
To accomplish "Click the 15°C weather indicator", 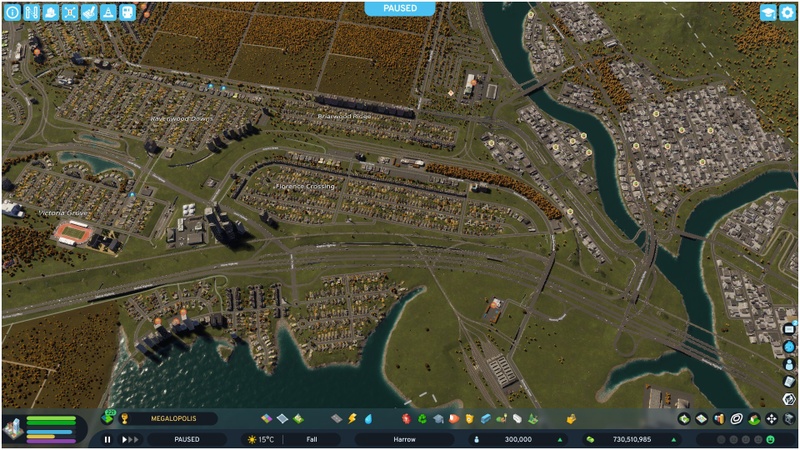I will [x=260, y=439].
